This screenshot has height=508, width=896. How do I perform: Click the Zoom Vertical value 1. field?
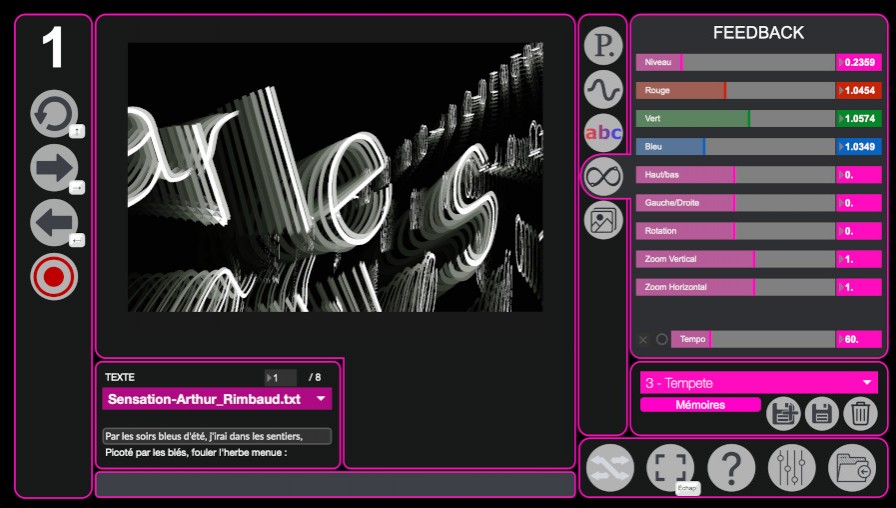pos(859,259)
